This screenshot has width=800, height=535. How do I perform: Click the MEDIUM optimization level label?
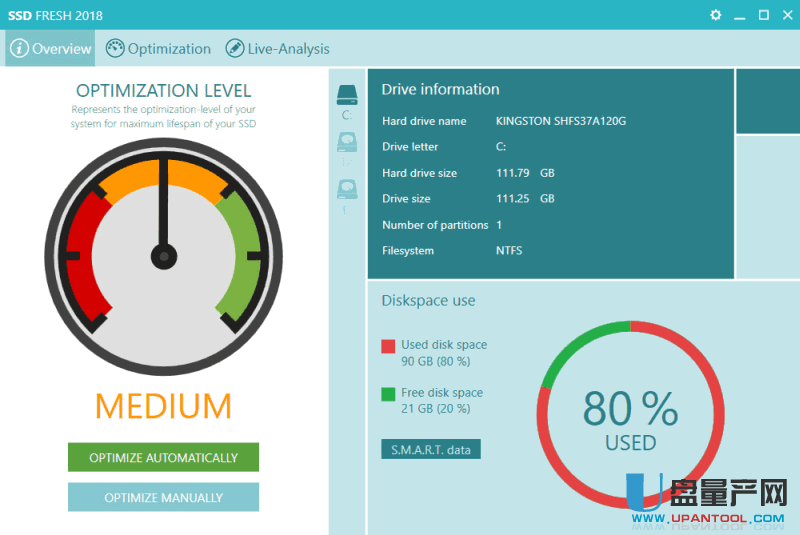[163, 406]
